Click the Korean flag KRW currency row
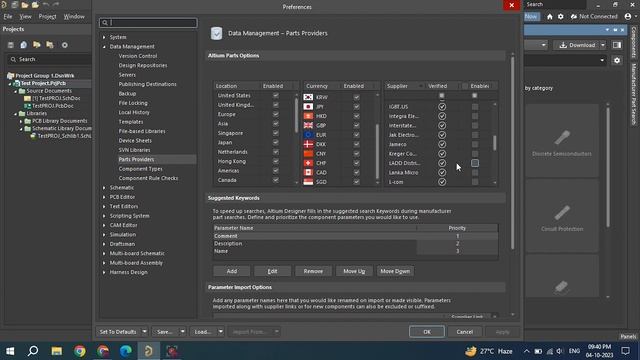 [x=339, y=97]
